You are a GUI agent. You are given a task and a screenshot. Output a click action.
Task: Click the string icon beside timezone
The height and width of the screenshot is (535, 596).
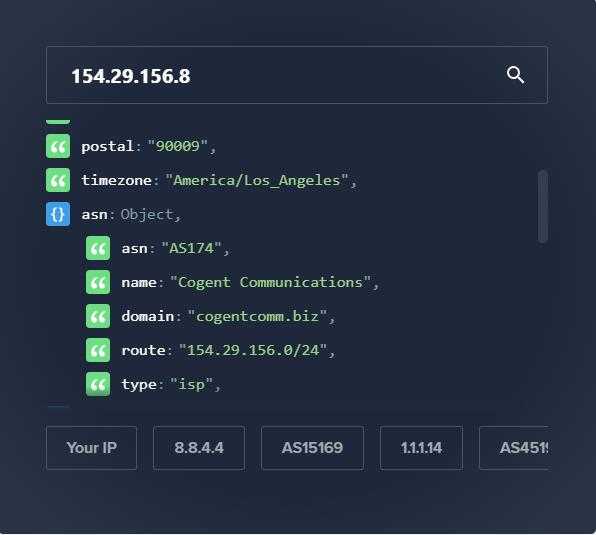[58, 180]
